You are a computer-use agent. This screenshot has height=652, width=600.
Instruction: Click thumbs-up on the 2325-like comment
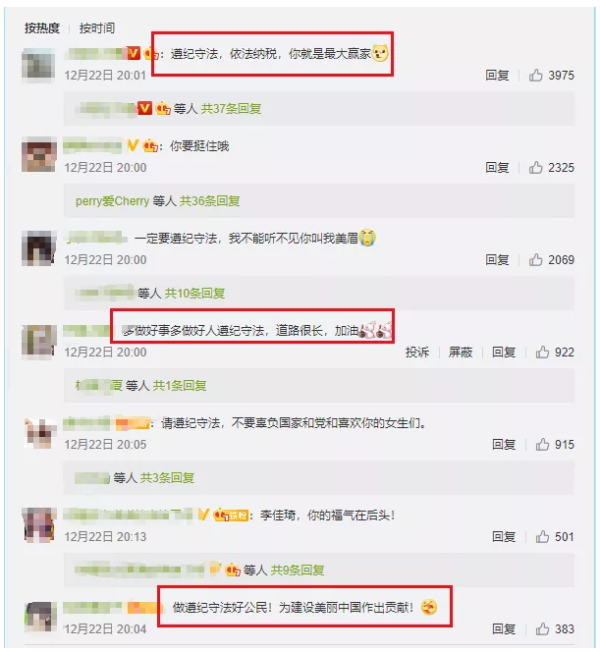536,168
